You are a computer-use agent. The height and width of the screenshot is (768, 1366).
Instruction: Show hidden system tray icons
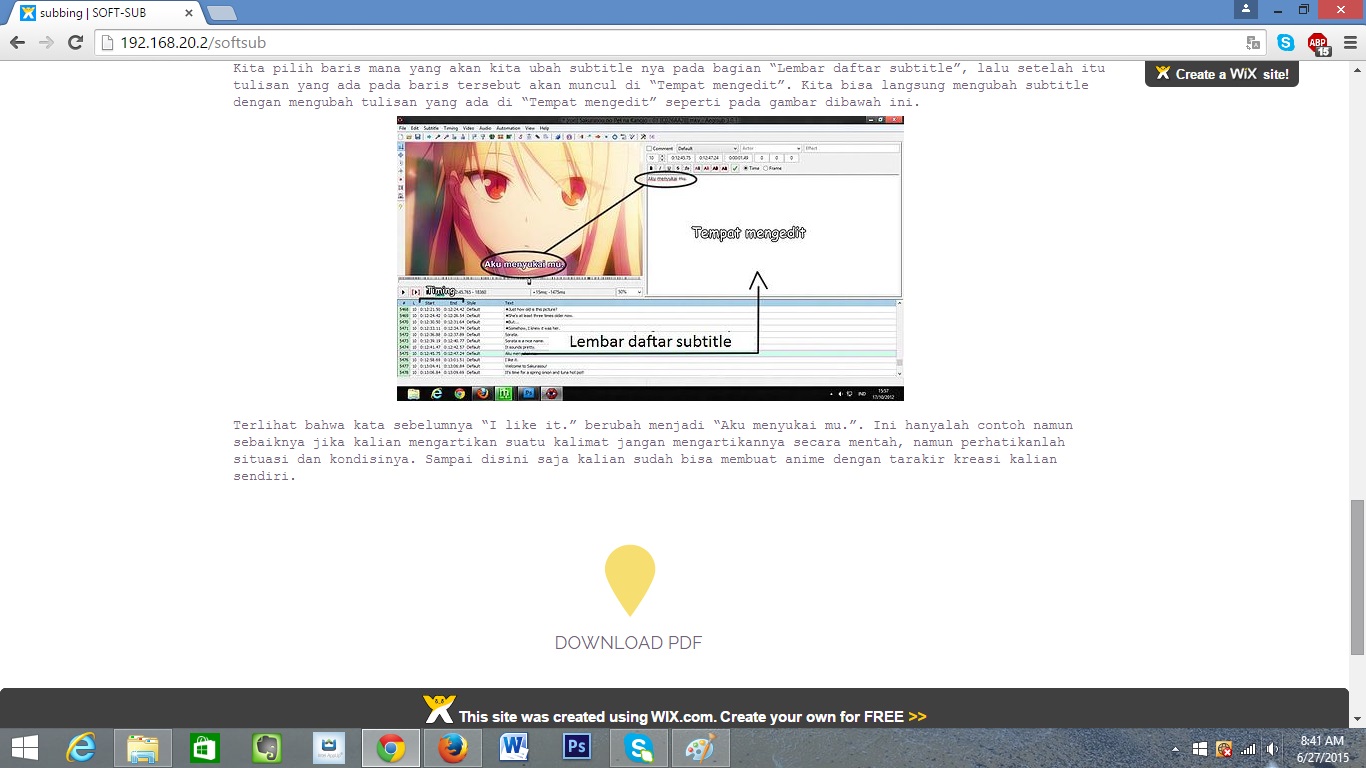coord(1177,749)
